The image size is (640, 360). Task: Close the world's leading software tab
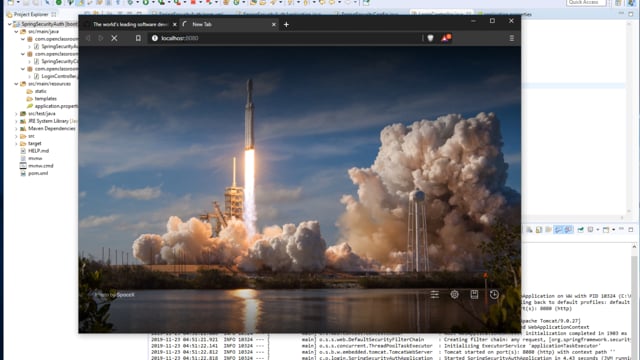[174, 24]
